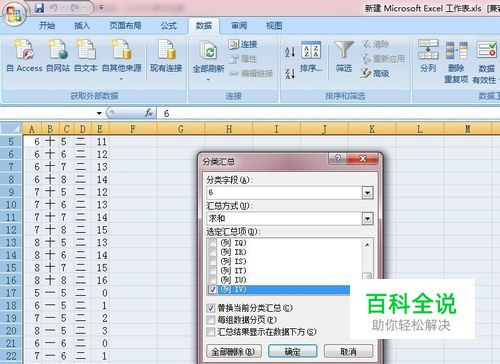Switch to the 审阅 tab

239,25
